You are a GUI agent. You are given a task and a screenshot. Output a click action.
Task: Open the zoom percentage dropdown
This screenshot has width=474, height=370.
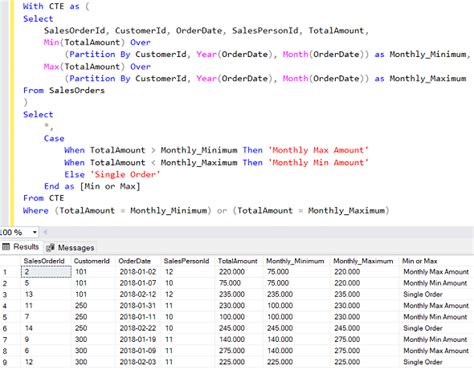coord(35,232)
